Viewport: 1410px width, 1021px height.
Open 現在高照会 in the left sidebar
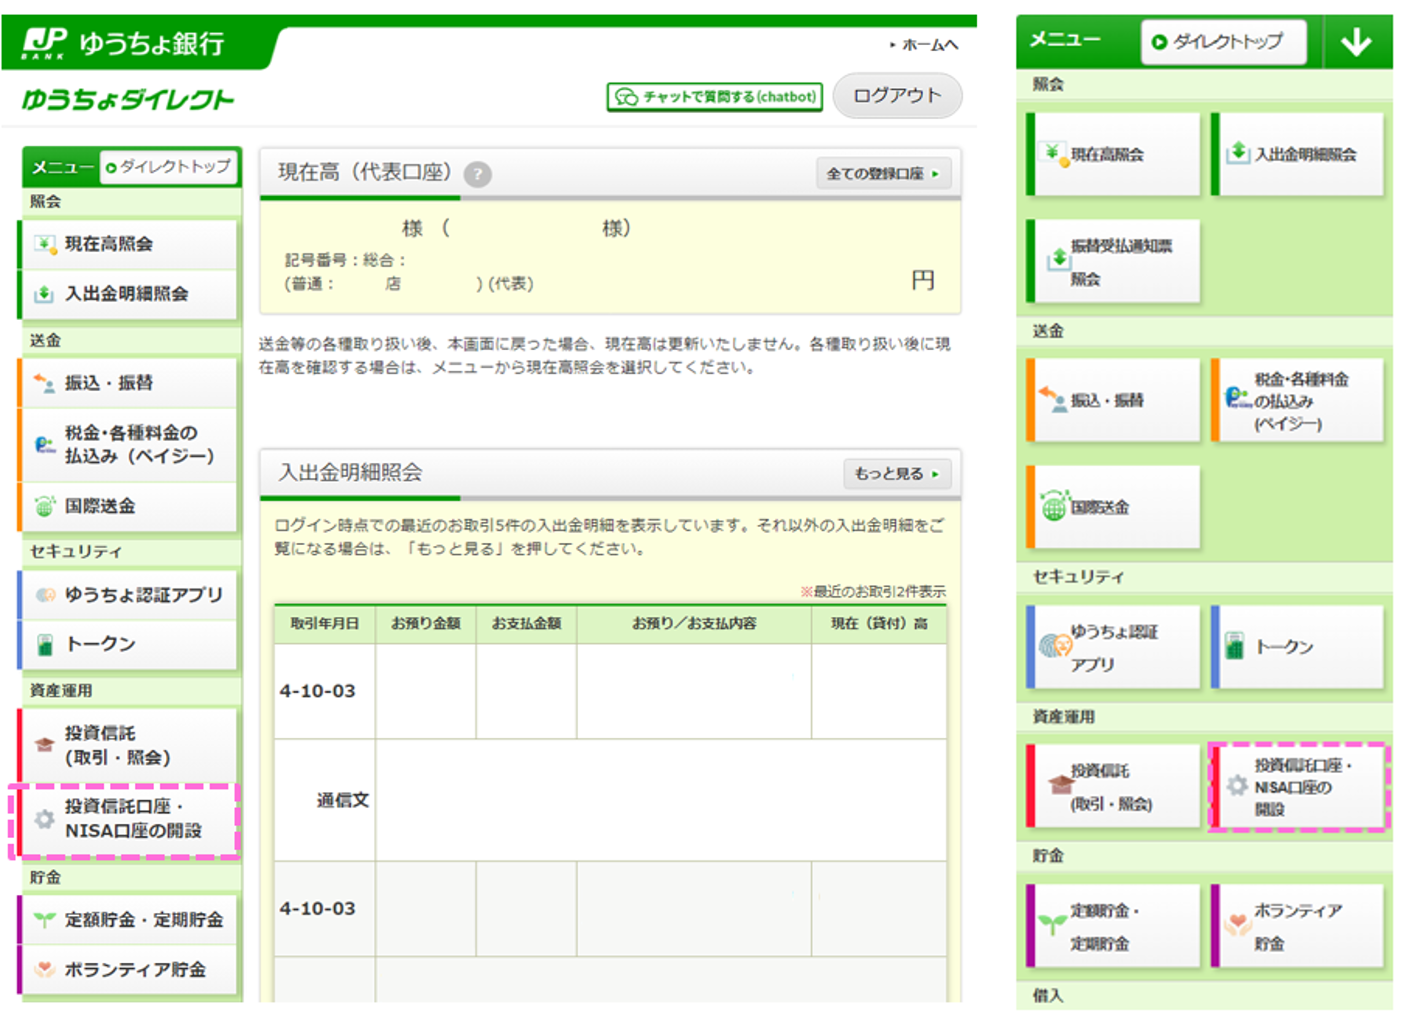click(130, 244)
